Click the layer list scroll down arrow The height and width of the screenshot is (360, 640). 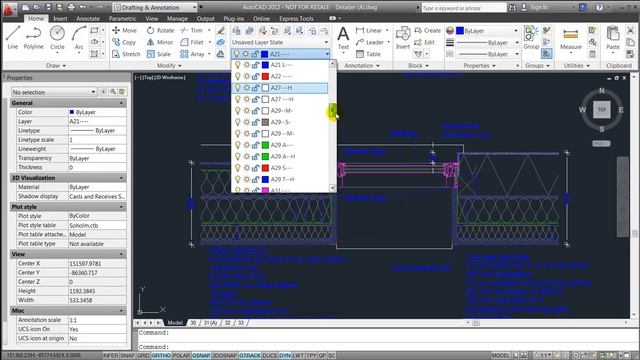click(x=332, y=188)
